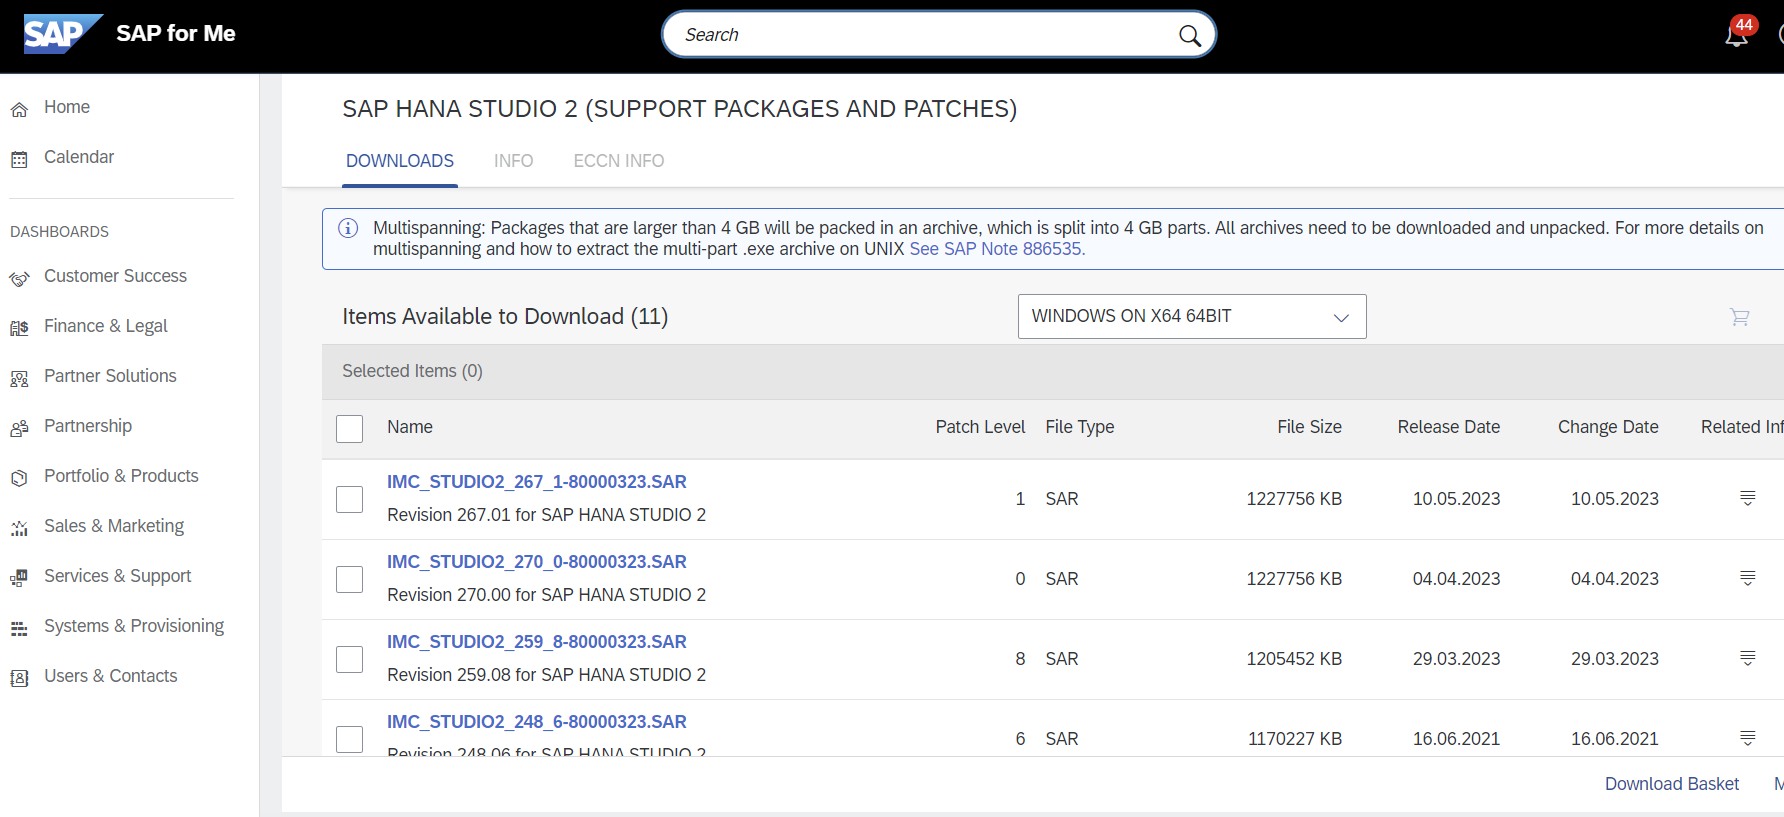Open Partnership dashboard
The width and height of the screenshot is (1784, 817).
point(88,426)
